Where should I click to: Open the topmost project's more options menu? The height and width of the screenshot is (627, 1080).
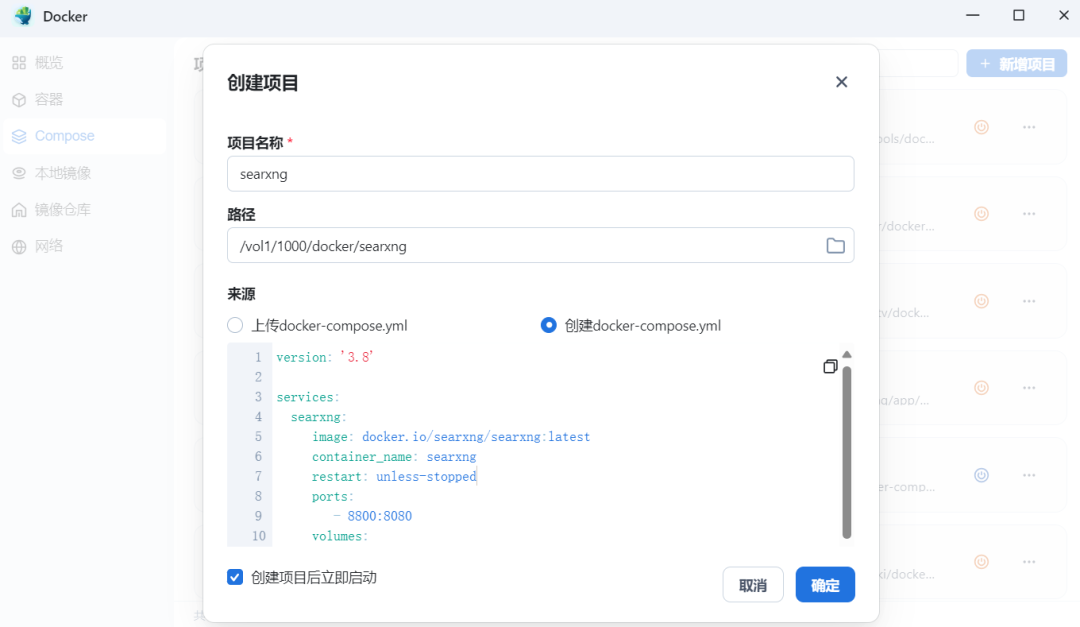click(1030, 128)
